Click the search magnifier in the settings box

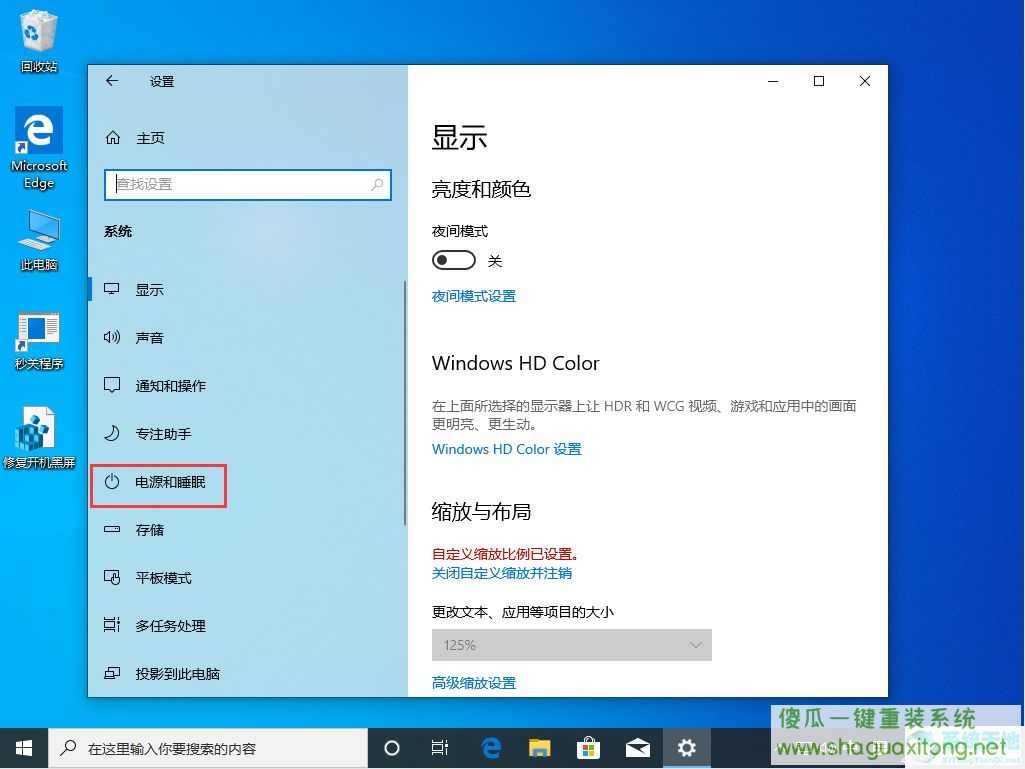click(x=377, y=184)
